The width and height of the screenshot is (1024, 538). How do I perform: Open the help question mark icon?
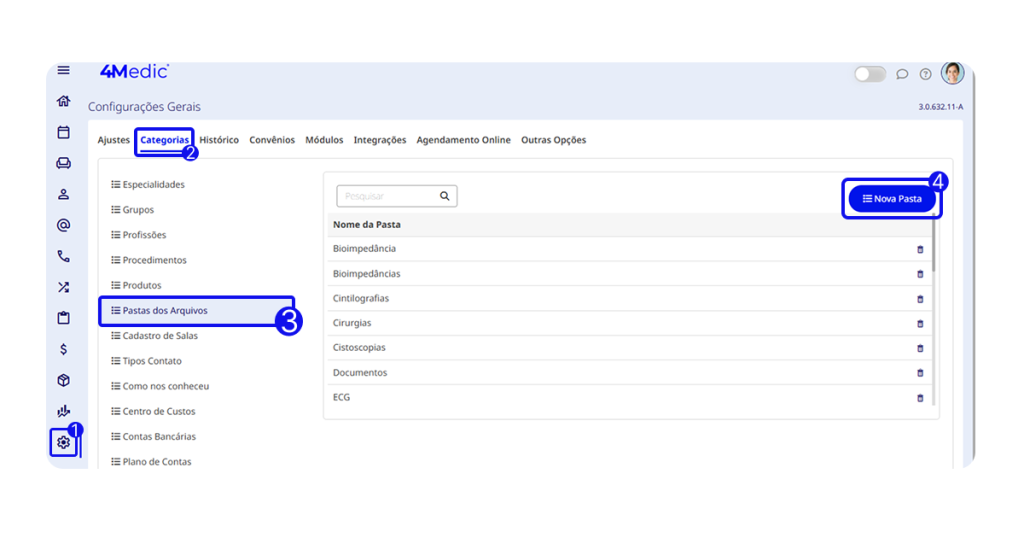[925, 74]
